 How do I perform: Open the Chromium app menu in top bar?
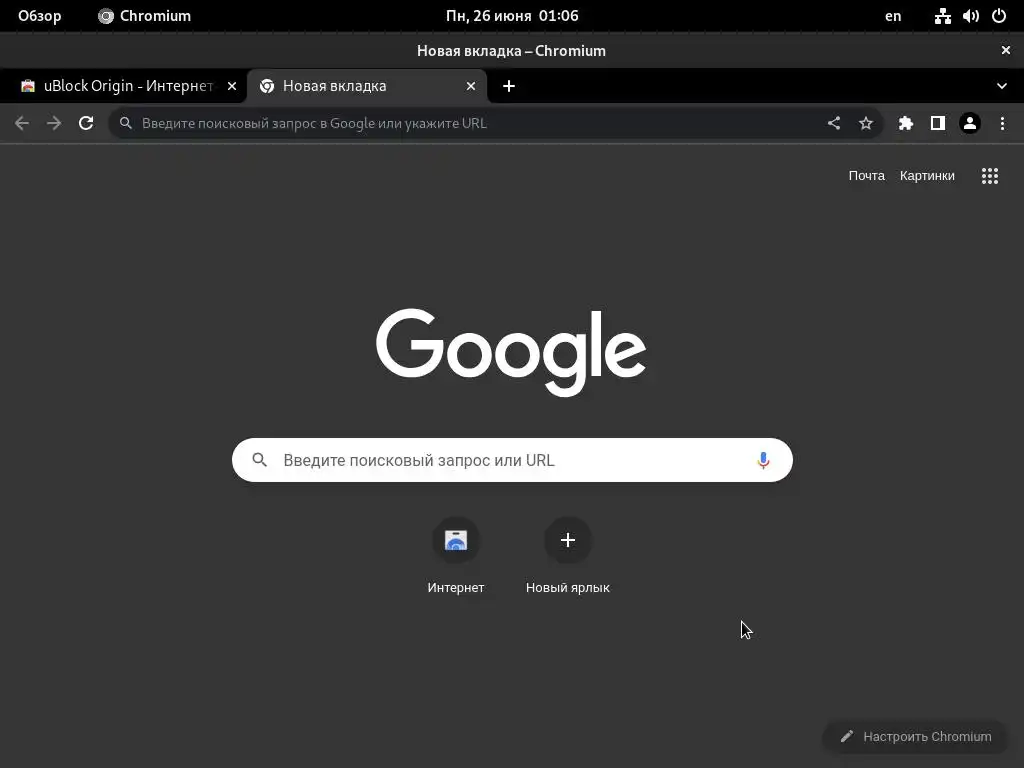(144, 16)
